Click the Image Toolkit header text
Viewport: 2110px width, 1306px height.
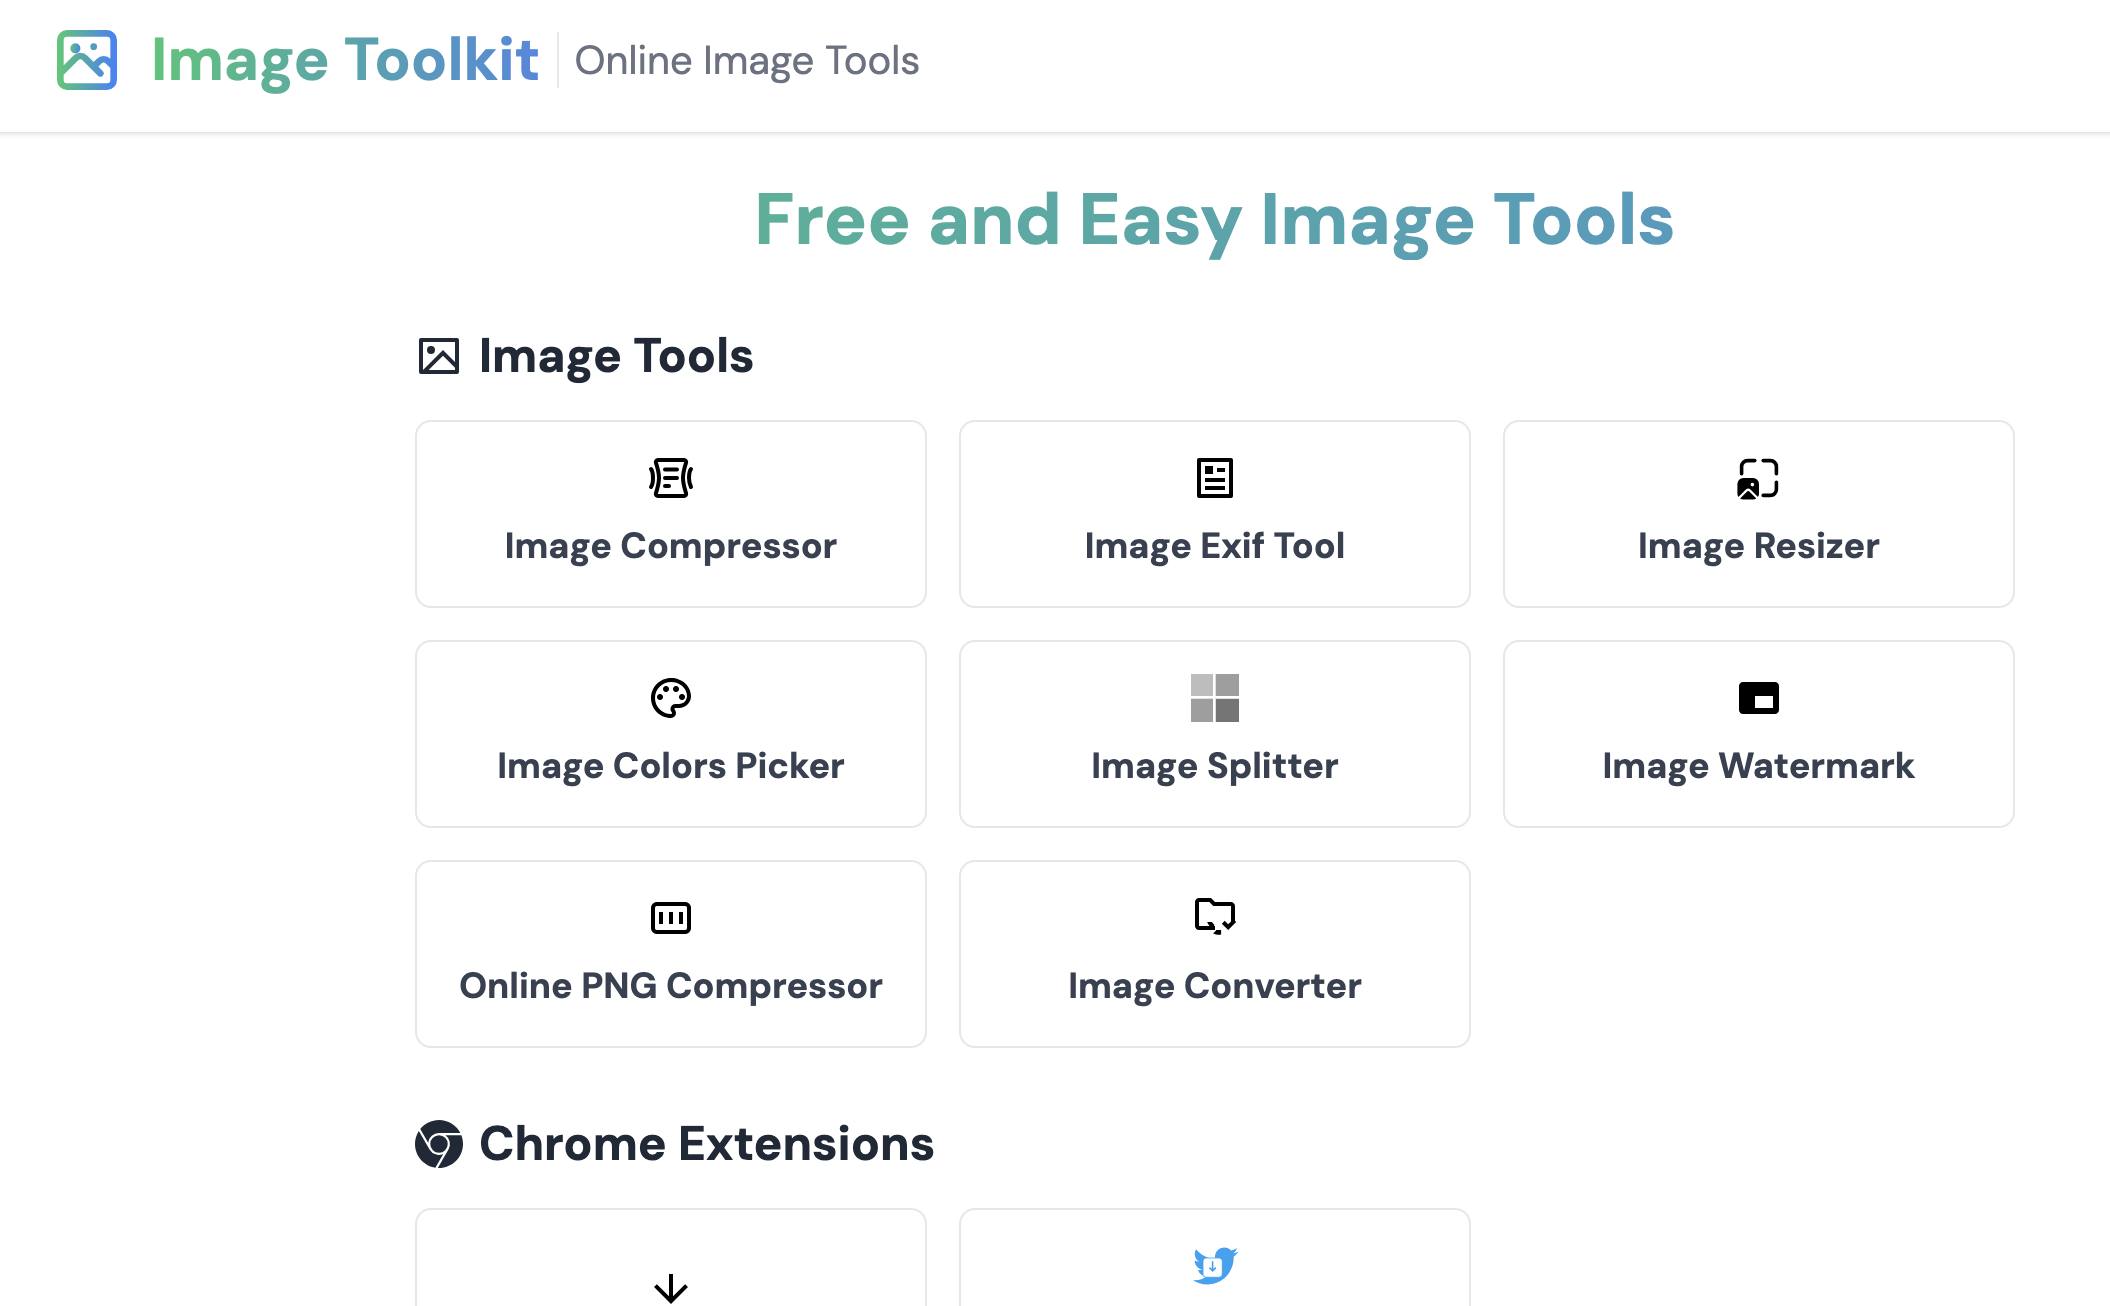[344, 60]
